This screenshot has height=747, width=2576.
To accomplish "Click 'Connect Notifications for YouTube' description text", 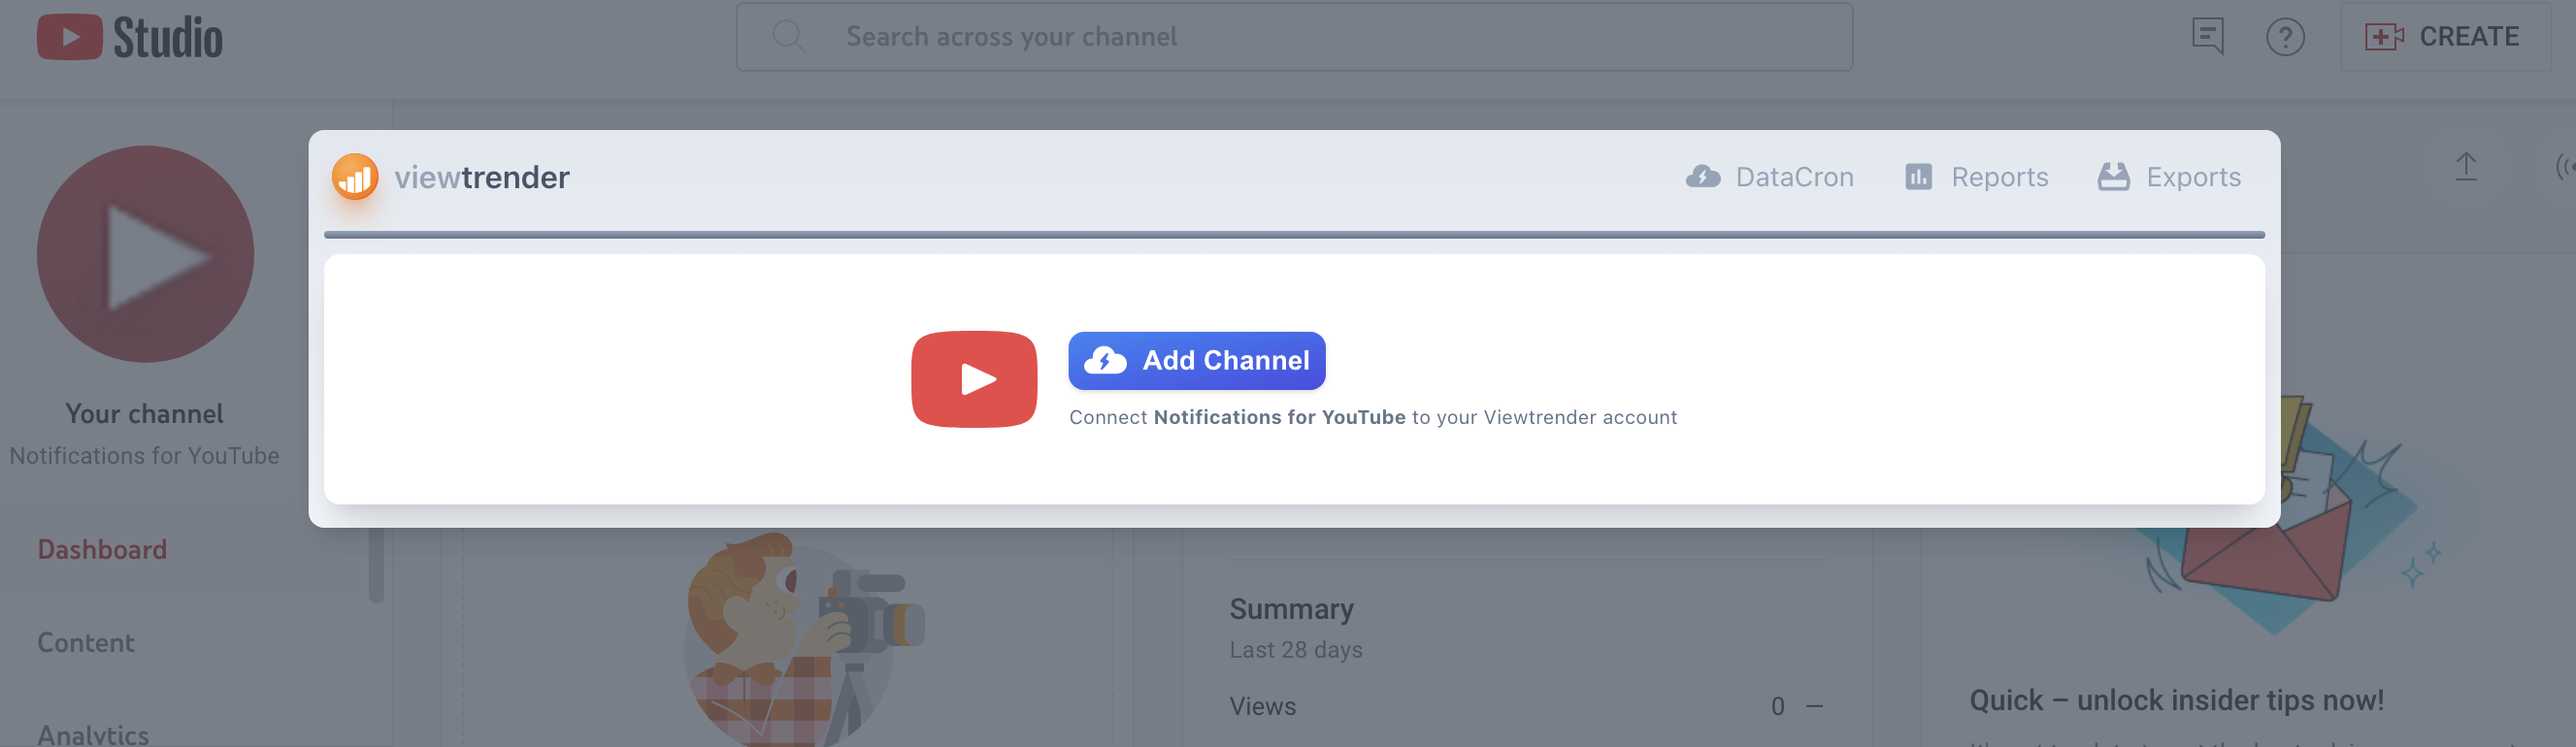I will coord(1372,417).
